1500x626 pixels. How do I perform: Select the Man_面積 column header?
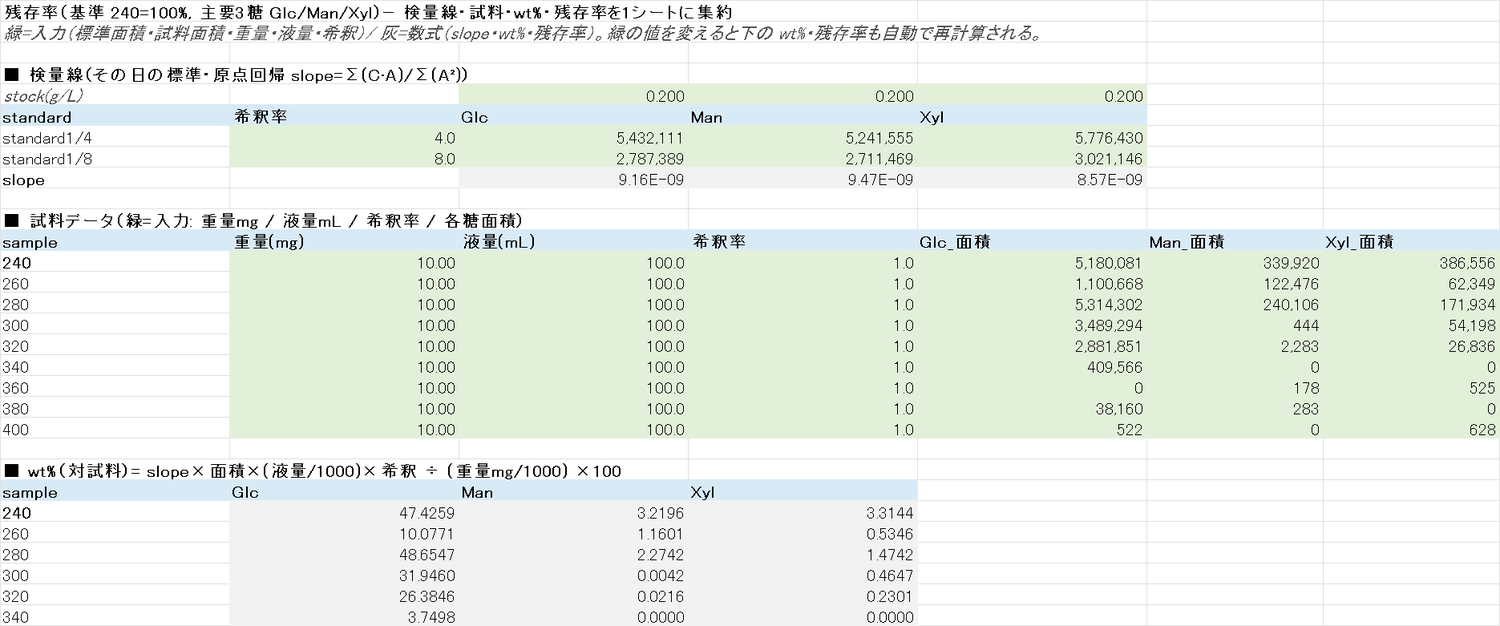click(x=1234, y=242)
